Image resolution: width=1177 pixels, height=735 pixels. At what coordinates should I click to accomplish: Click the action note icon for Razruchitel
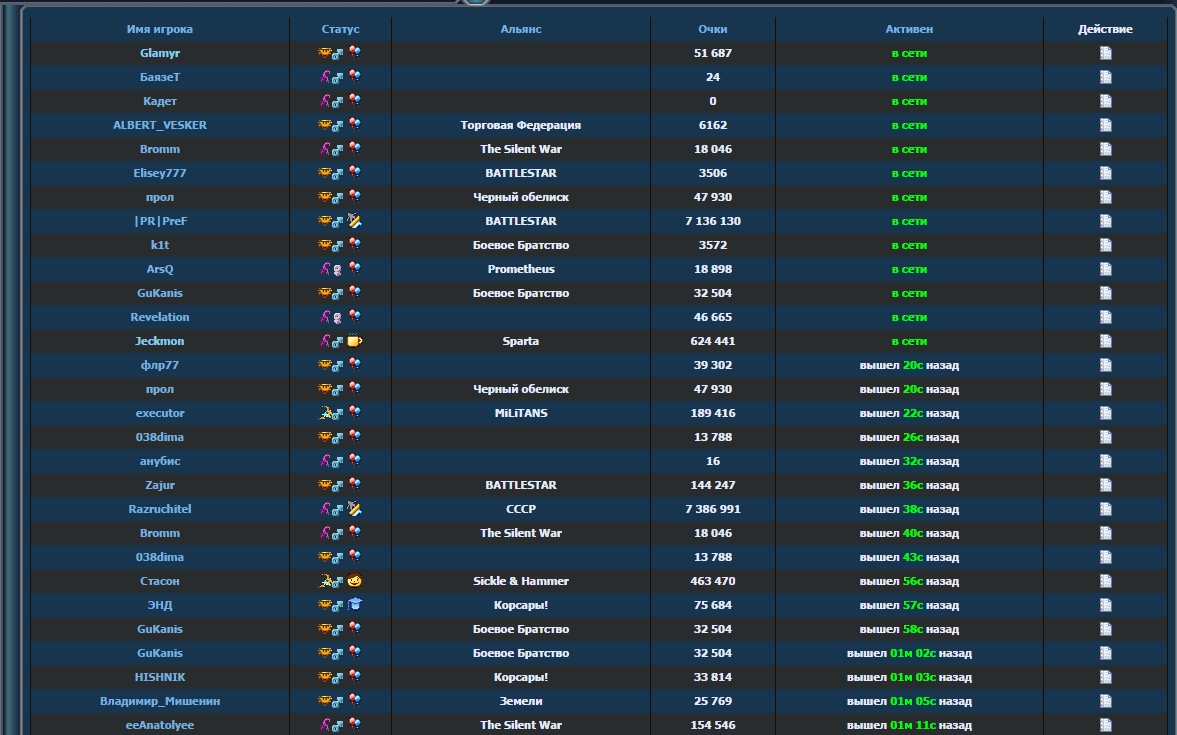coord(1105,509)
